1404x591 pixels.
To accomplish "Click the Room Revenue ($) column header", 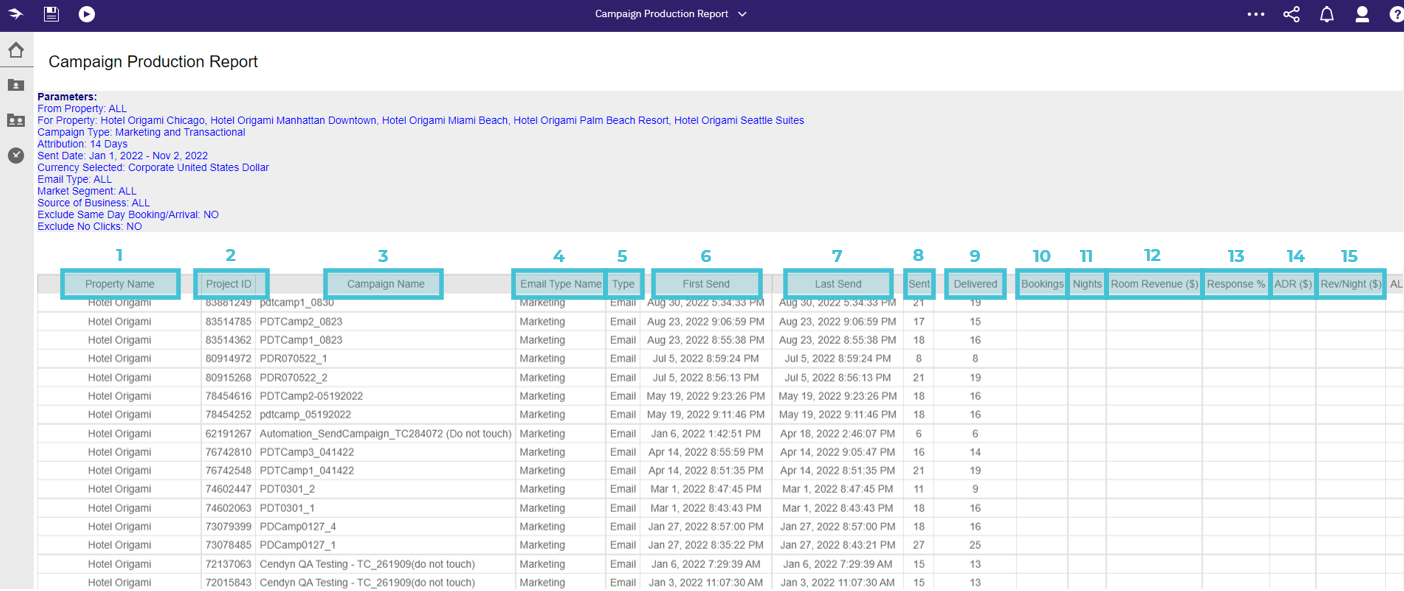I will pyautogui.click(x=1154, y=284).
